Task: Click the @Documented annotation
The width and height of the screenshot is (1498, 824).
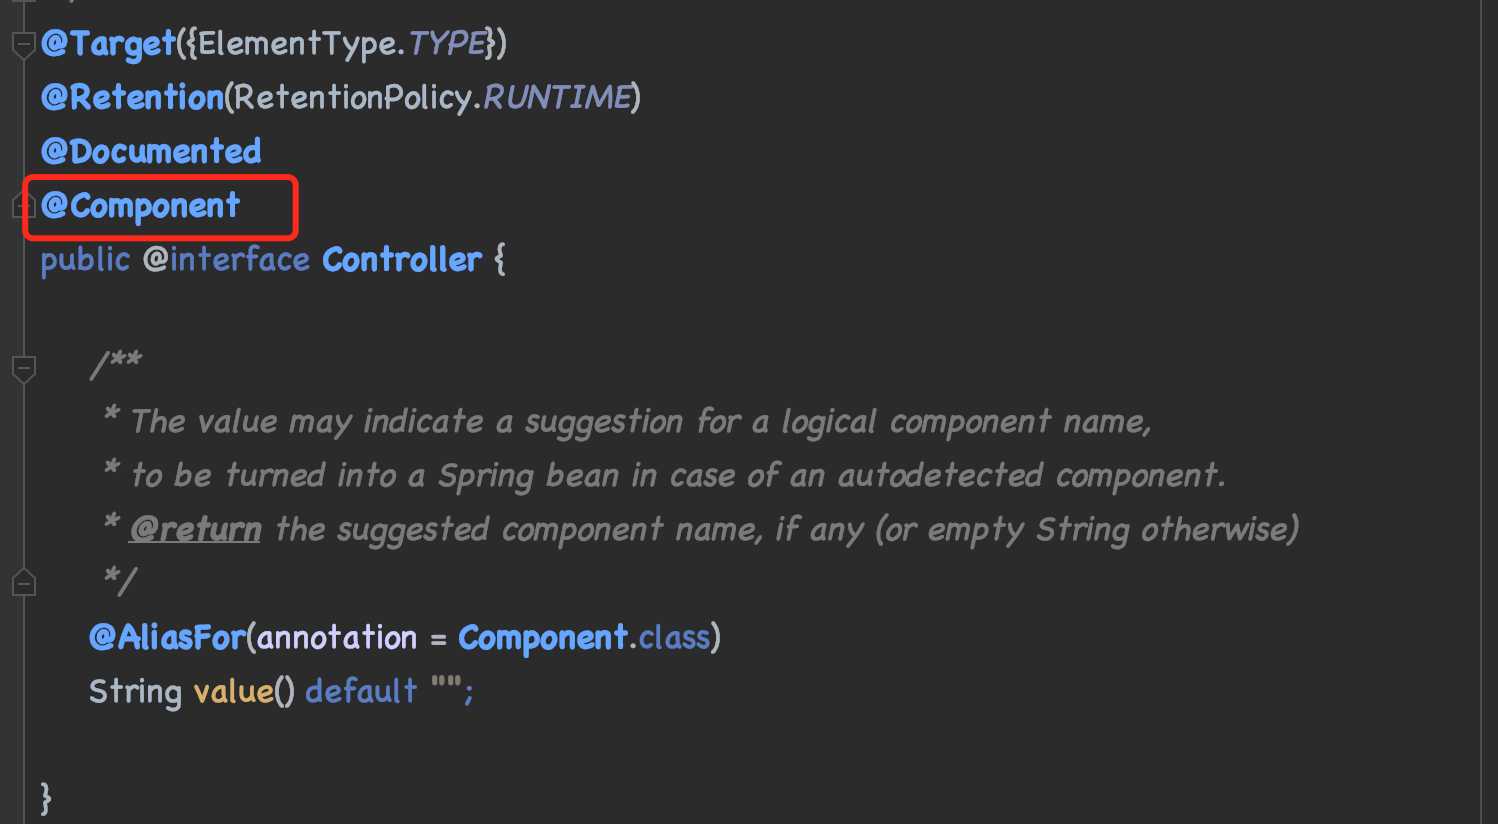Action: click(x=151, y=152)
